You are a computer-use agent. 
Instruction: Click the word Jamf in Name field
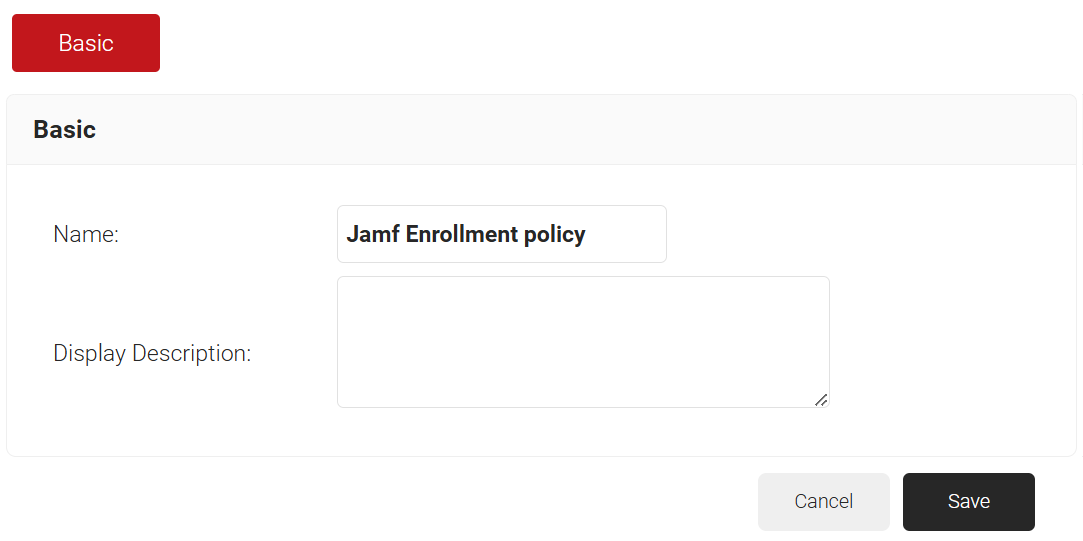372,234
